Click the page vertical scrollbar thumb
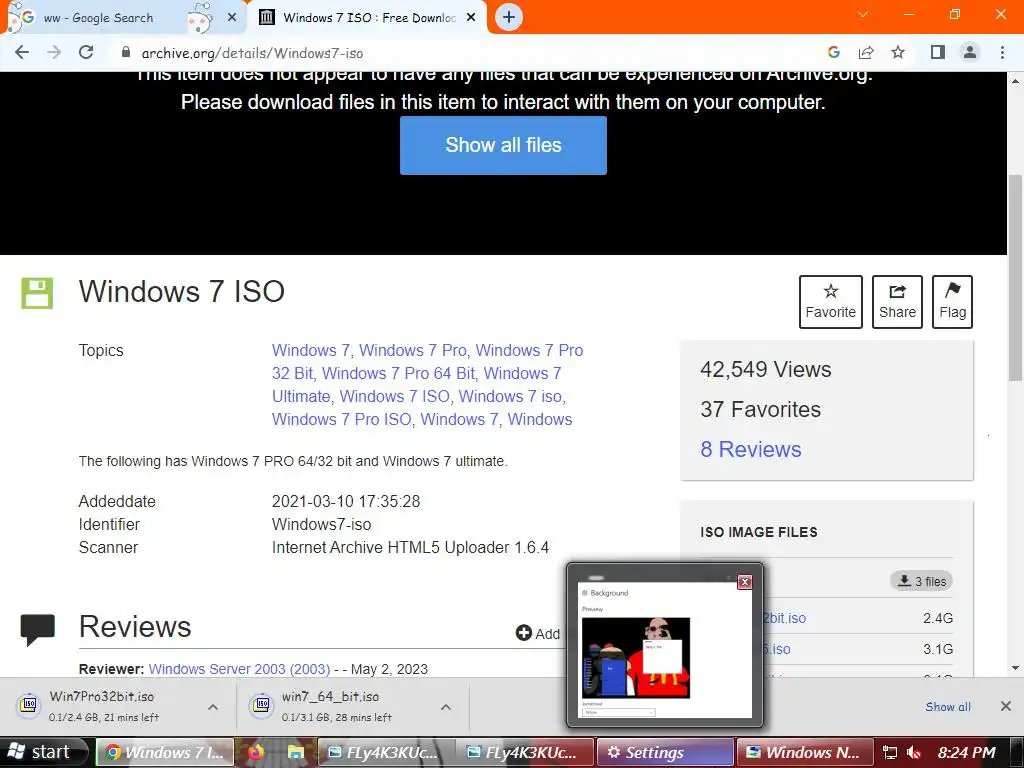 tap(1015, 278)
